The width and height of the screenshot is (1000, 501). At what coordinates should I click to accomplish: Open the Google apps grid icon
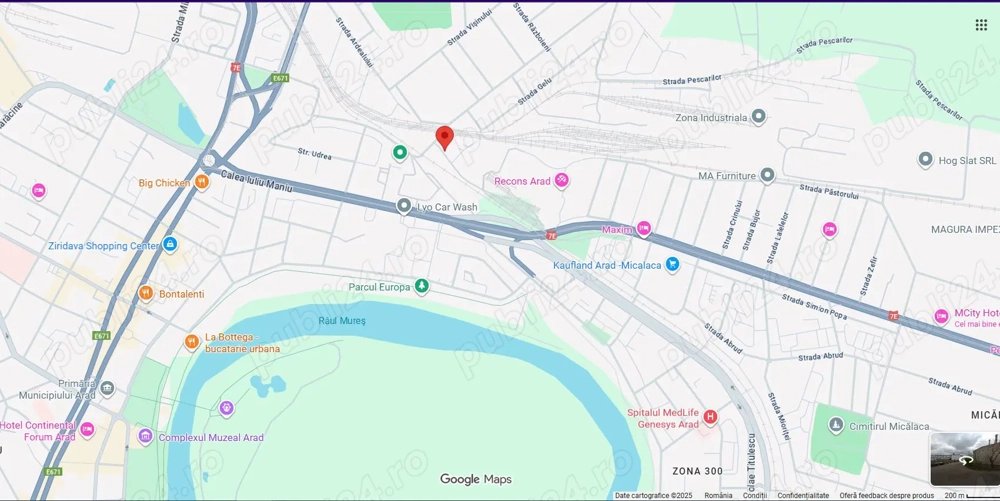click(x=981, y=25)
